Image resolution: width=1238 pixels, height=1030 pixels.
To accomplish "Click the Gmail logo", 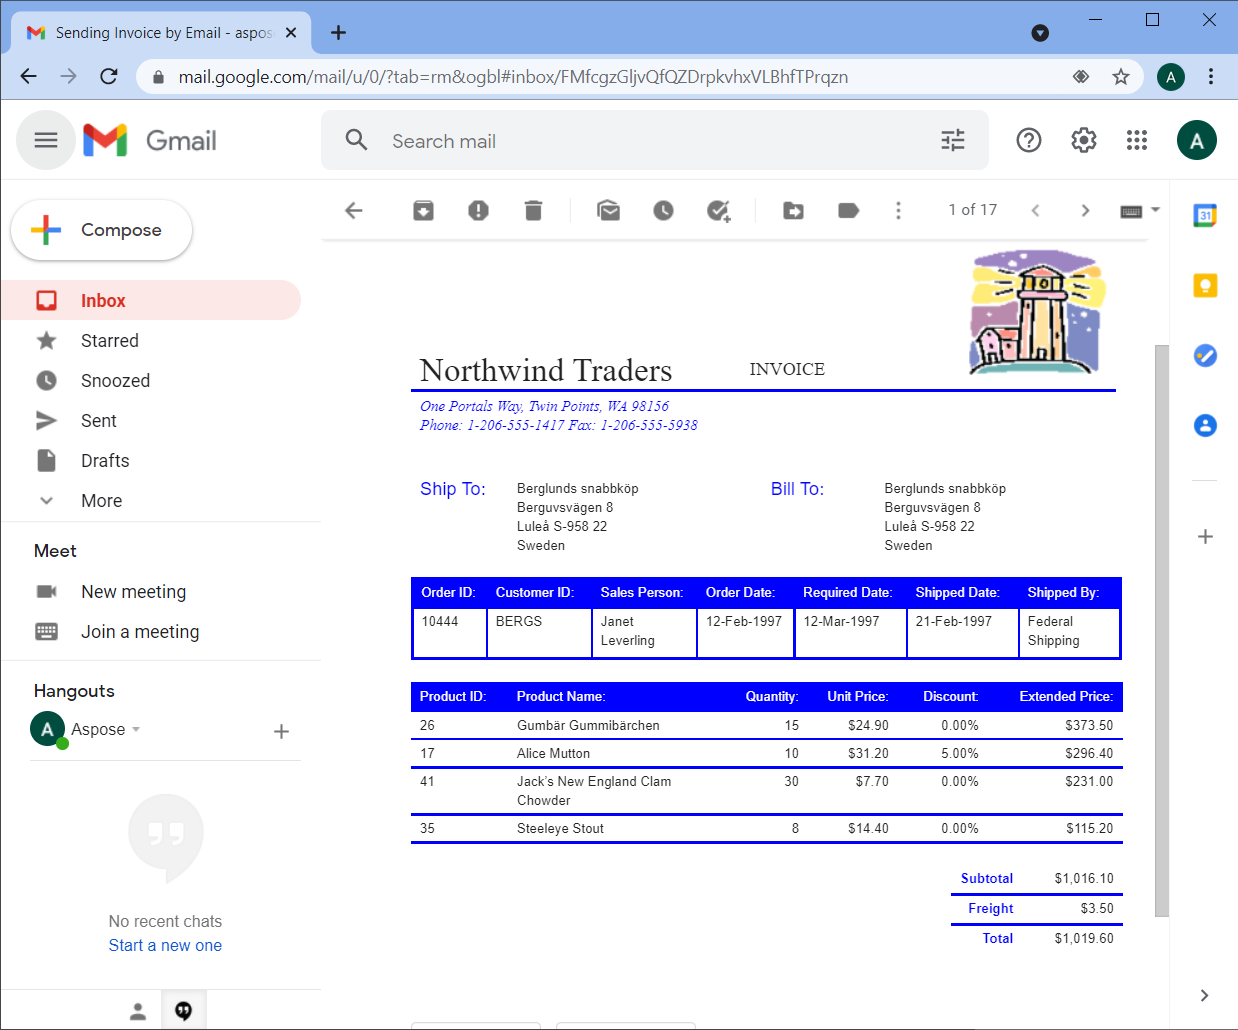I will [150, 140].
